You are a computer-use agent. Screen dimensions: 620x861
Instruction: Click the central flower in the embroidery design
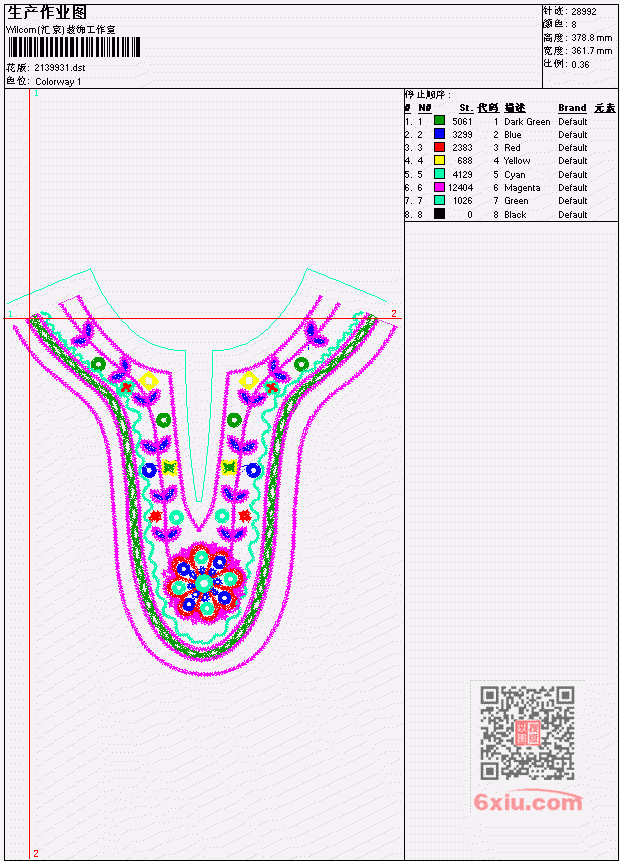[x=204, y=583]
